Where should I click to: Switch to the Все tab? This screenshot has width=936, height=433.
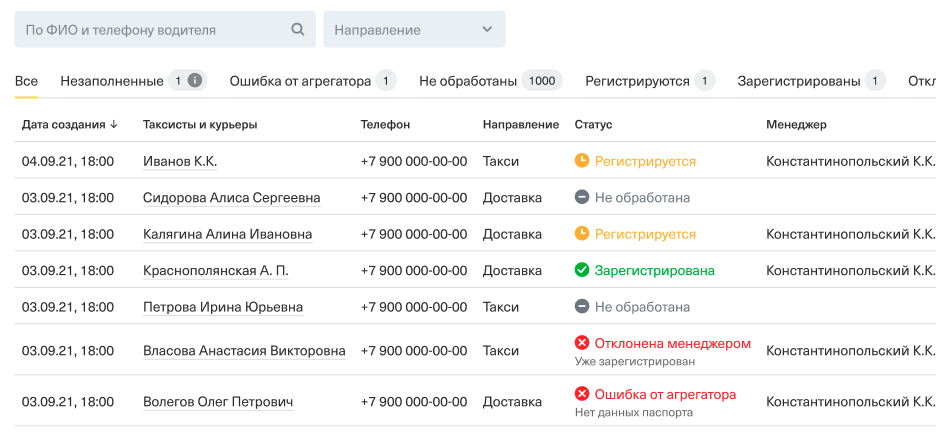coord(27,81)
